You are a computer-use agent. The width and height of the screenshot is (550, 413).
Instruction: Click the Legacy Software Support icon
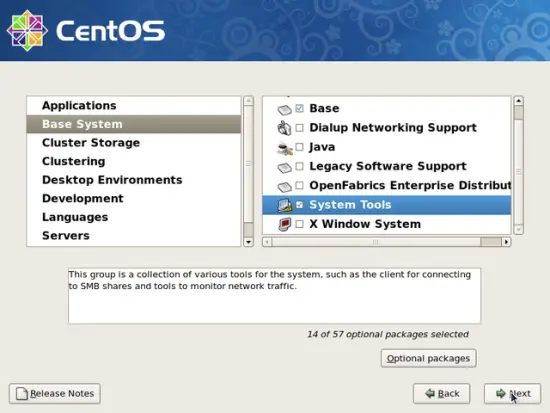point(284,167)
